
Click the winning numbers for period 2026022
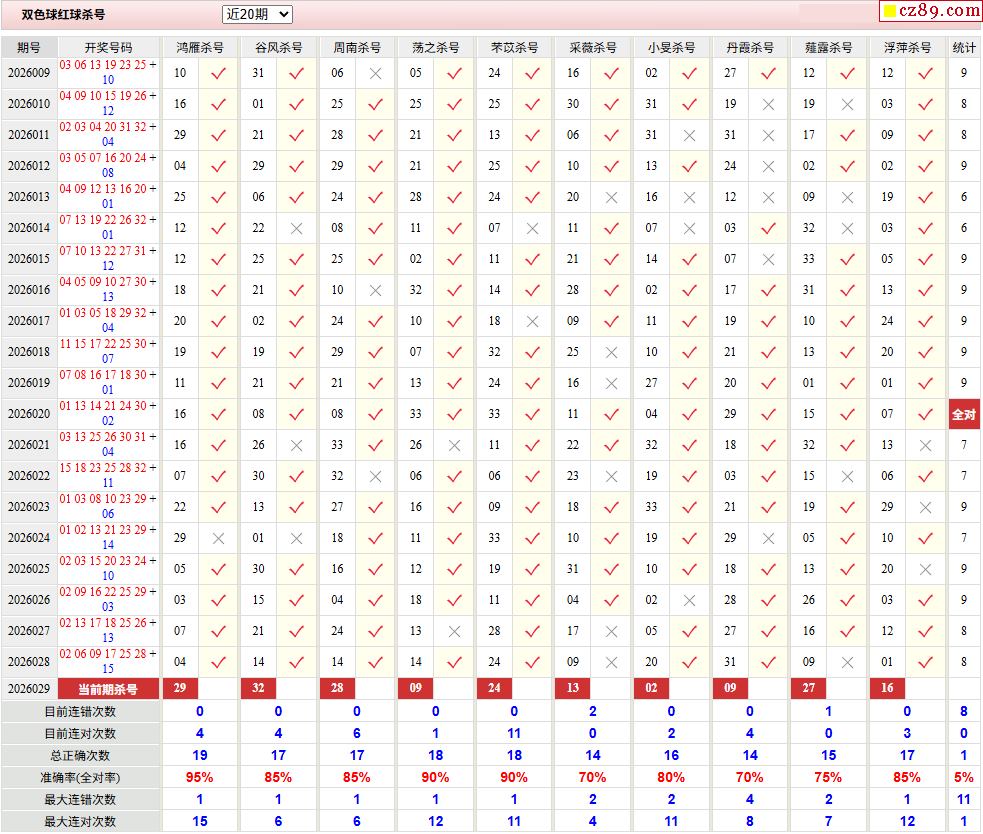click(x=108, y=476)
